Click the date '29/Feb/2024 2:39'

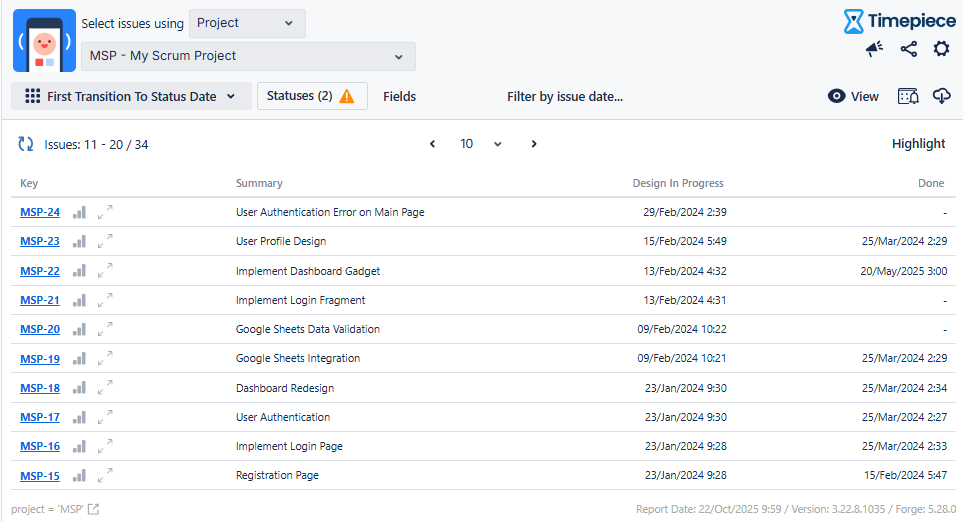(685, 212)
